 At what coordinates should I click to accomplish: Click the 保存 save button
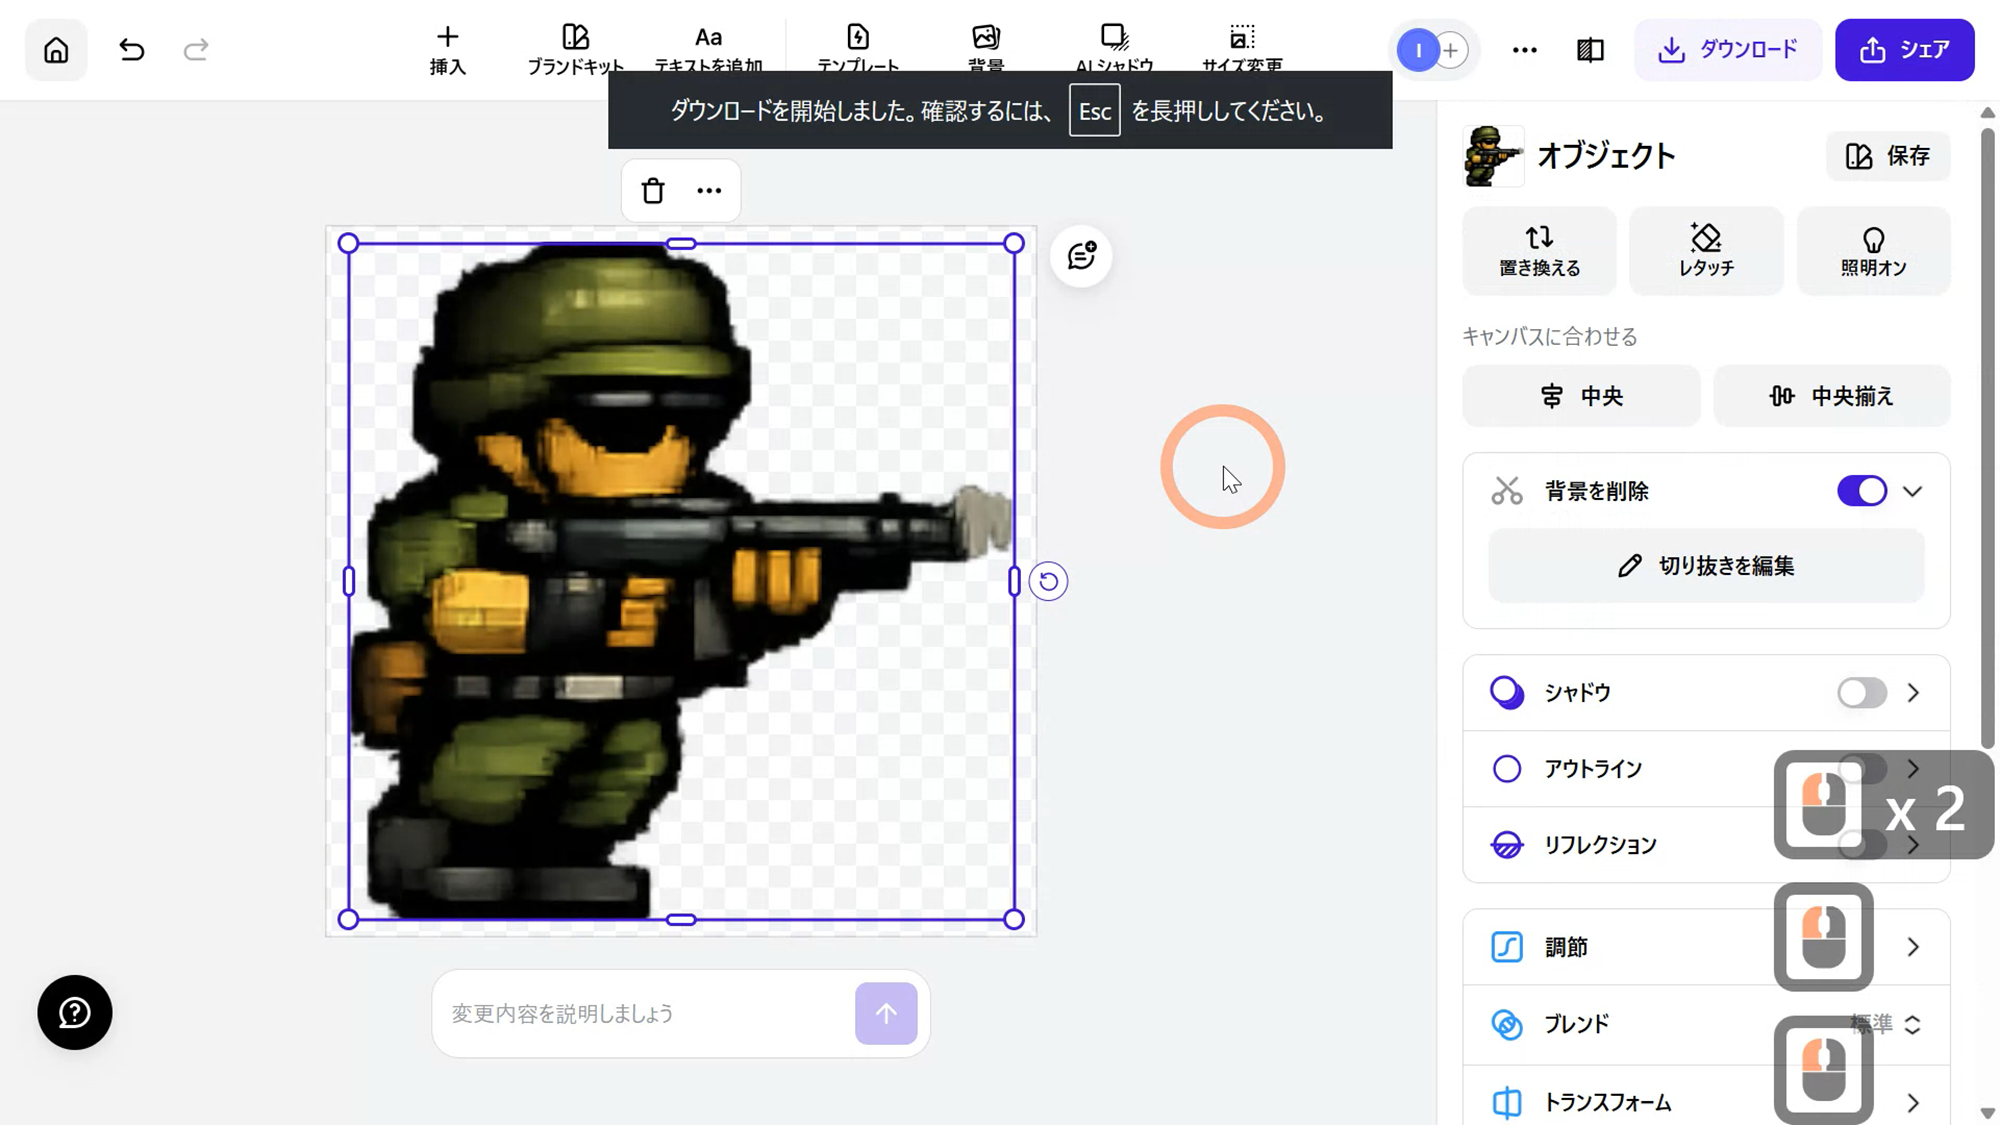[1888, 156]
